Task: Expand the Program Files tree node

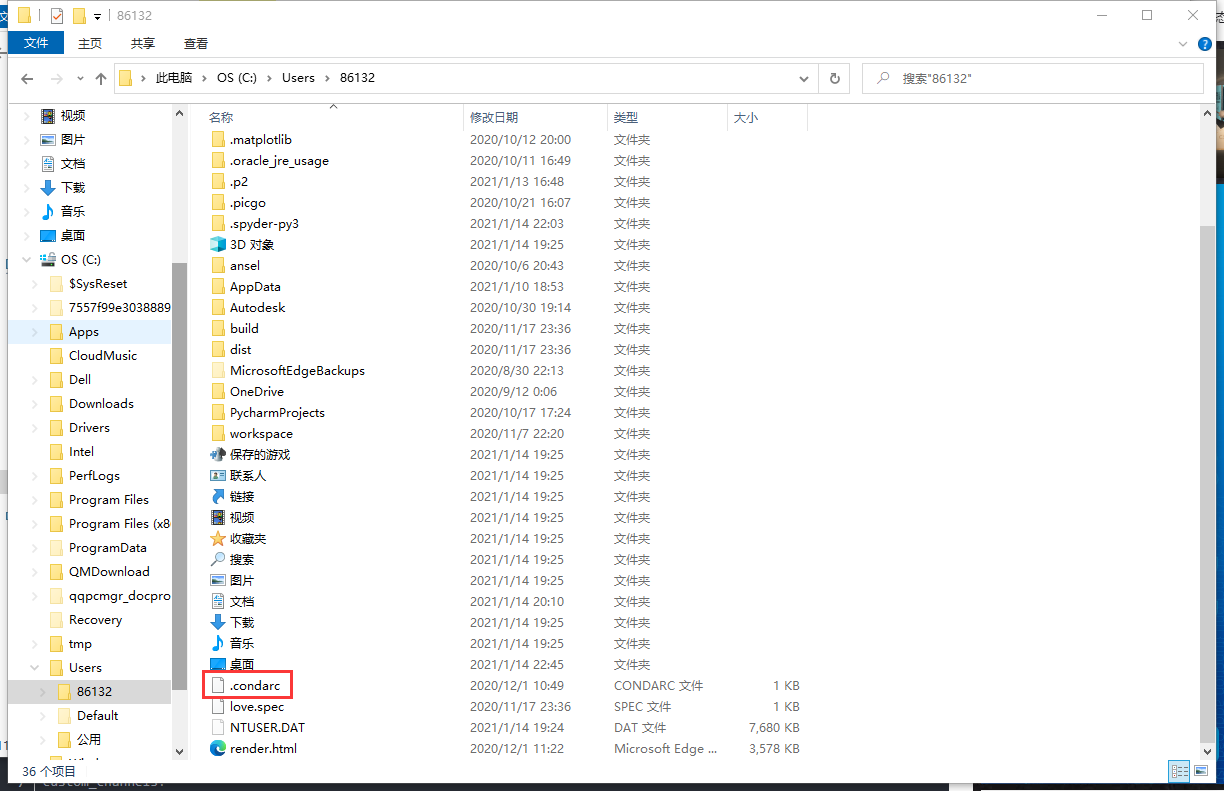Action: pos(34,500)
